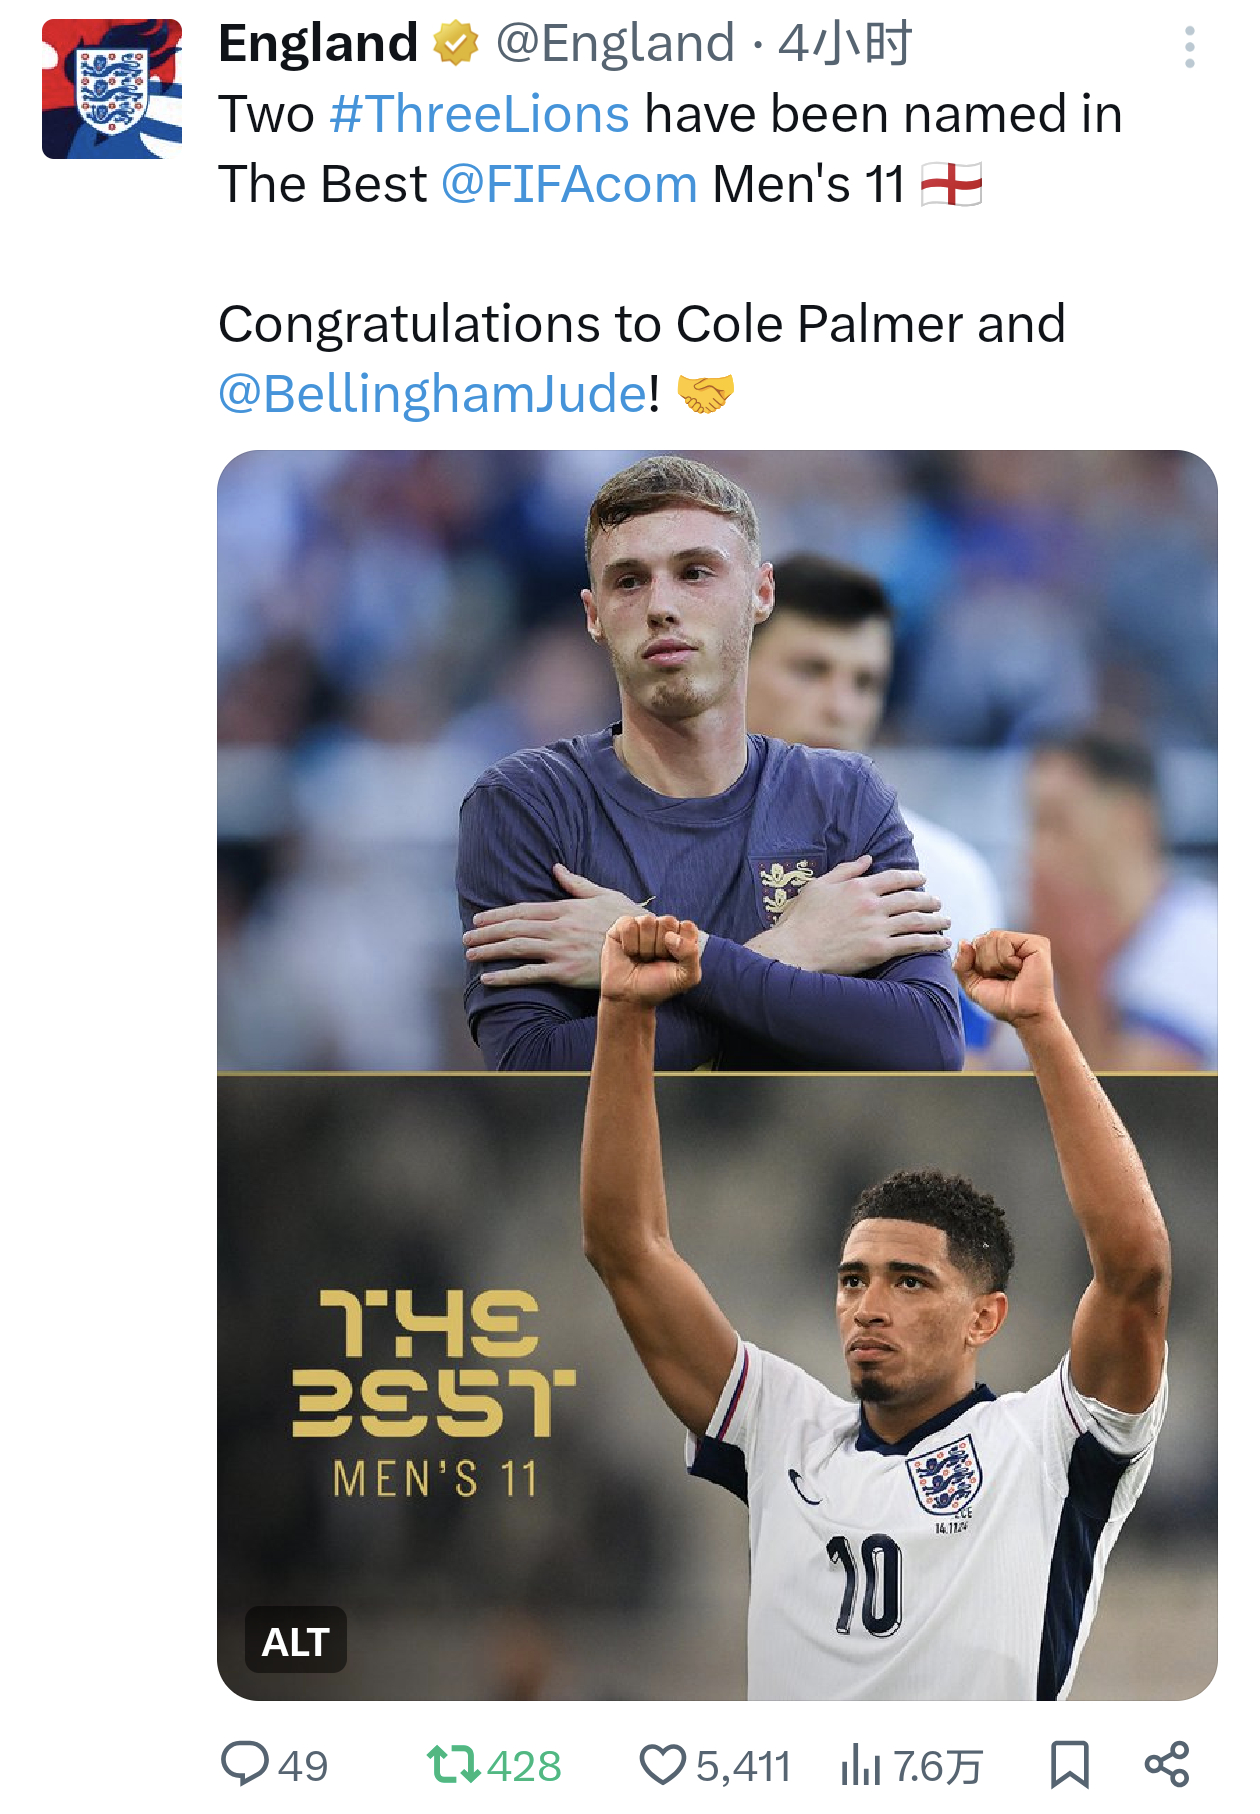Click the 5,411 likes count

743,1766
